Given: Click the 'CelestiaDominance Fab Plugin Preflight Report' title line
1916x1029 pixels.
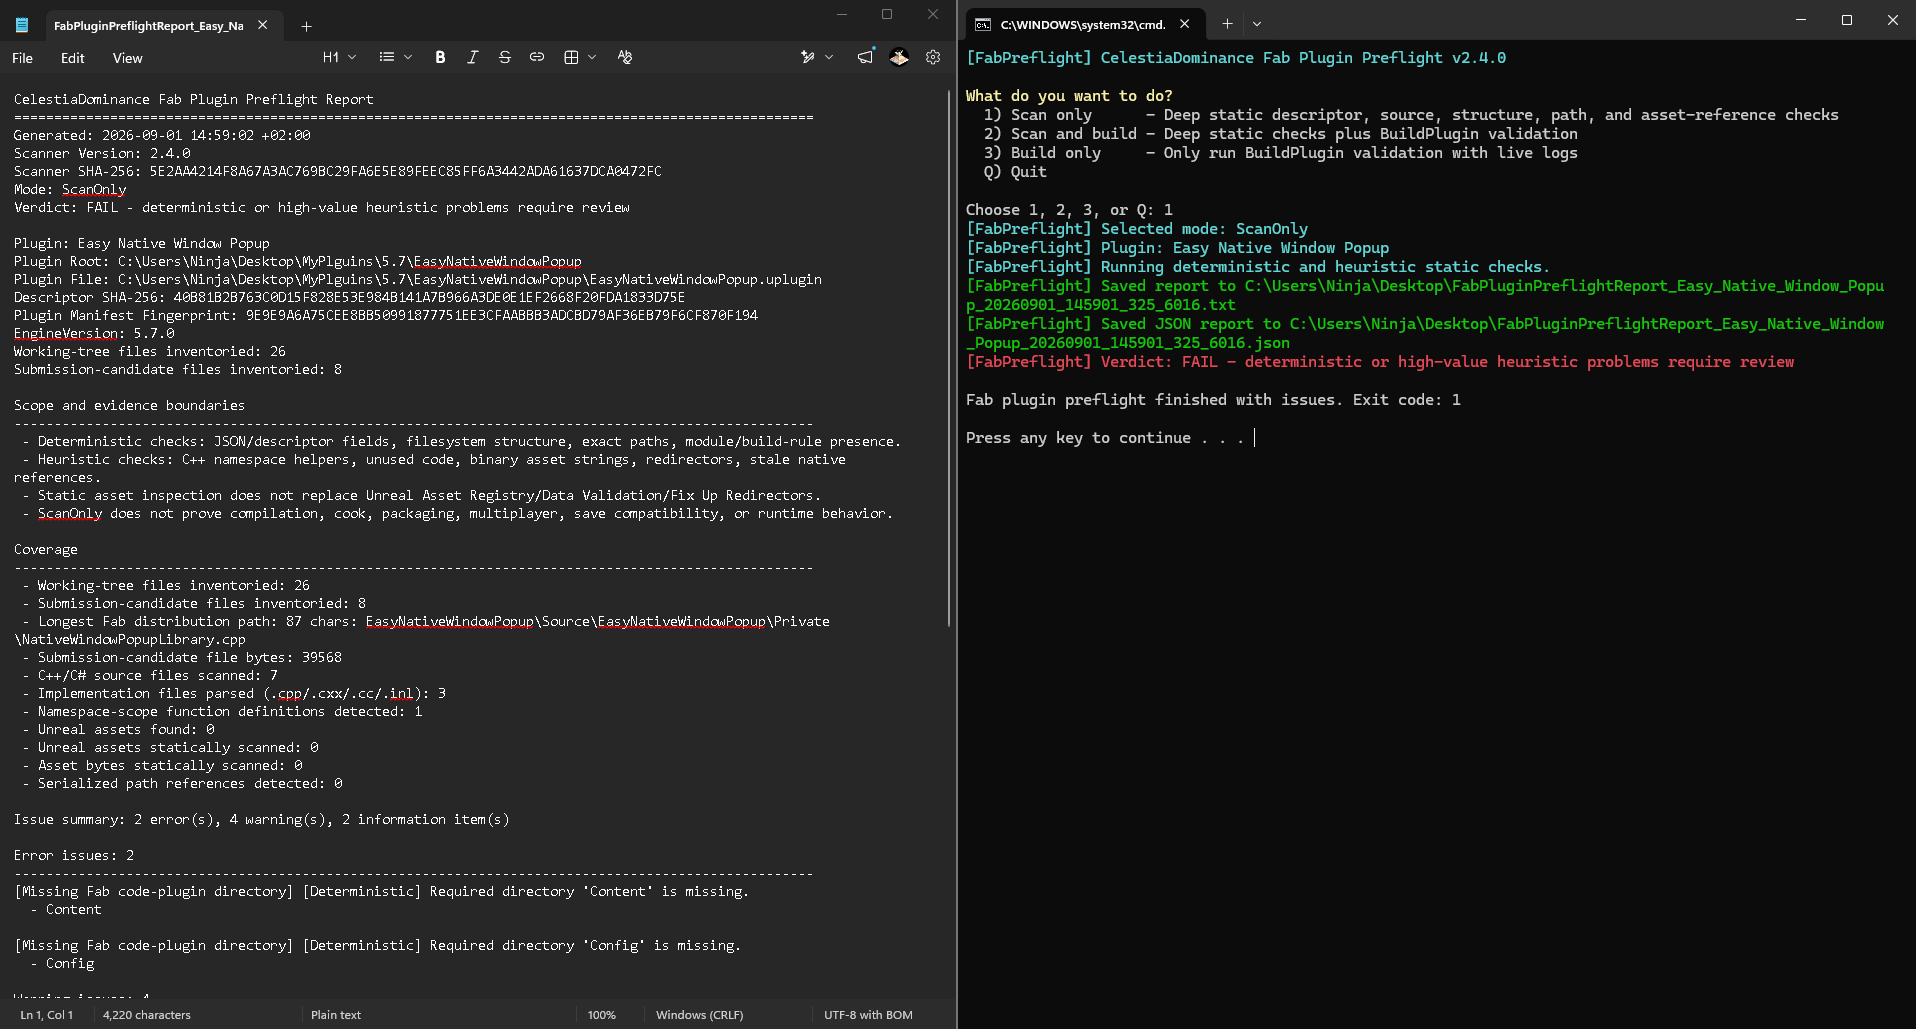Looking at the screenshot, I should 193,99.
